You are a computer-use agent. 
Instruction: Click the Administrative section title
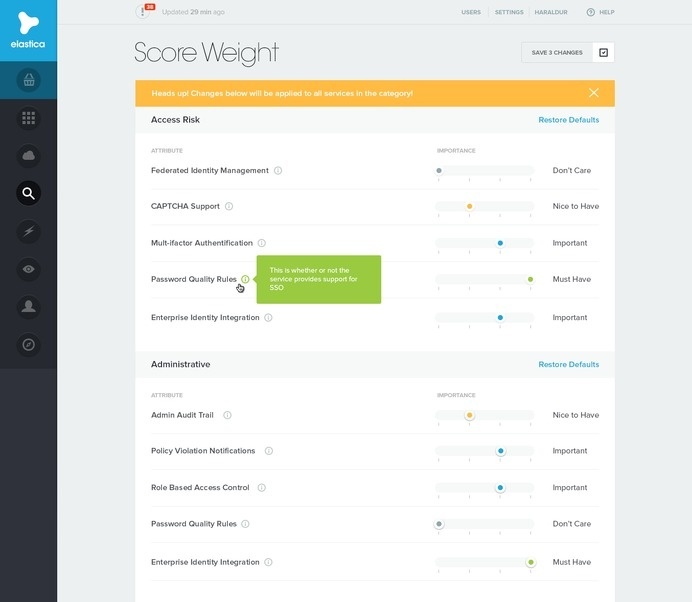coord(181,364)
